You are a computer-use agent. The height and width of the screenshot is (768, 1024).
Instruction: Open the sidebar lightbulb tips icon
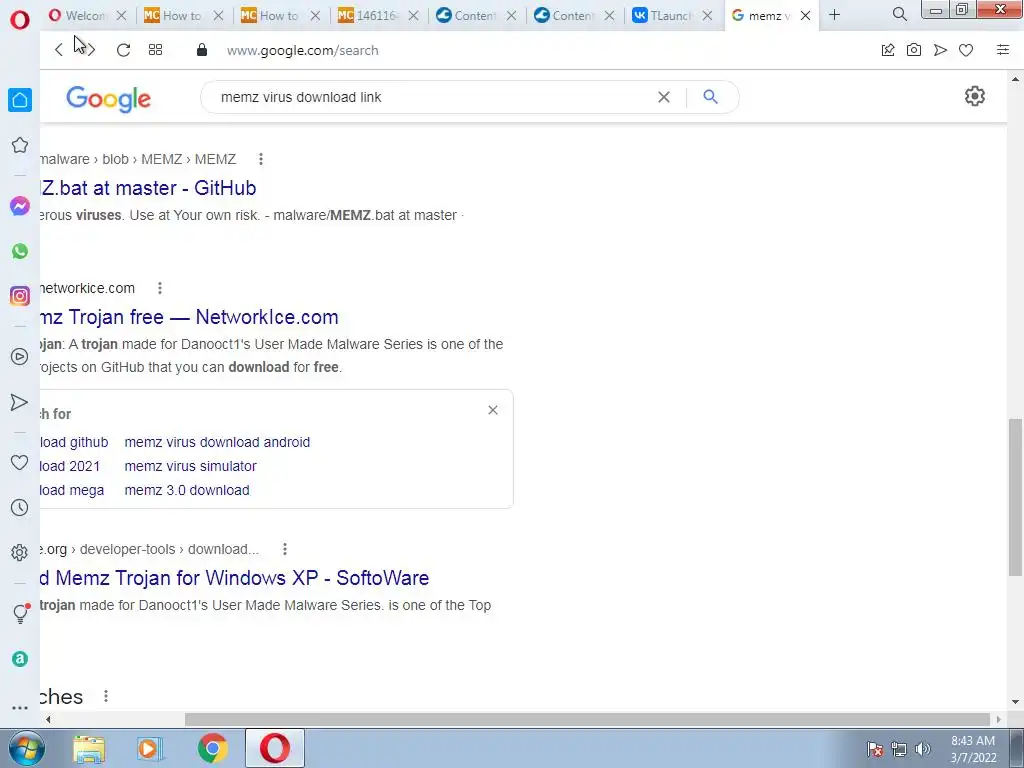click(20, 613)
